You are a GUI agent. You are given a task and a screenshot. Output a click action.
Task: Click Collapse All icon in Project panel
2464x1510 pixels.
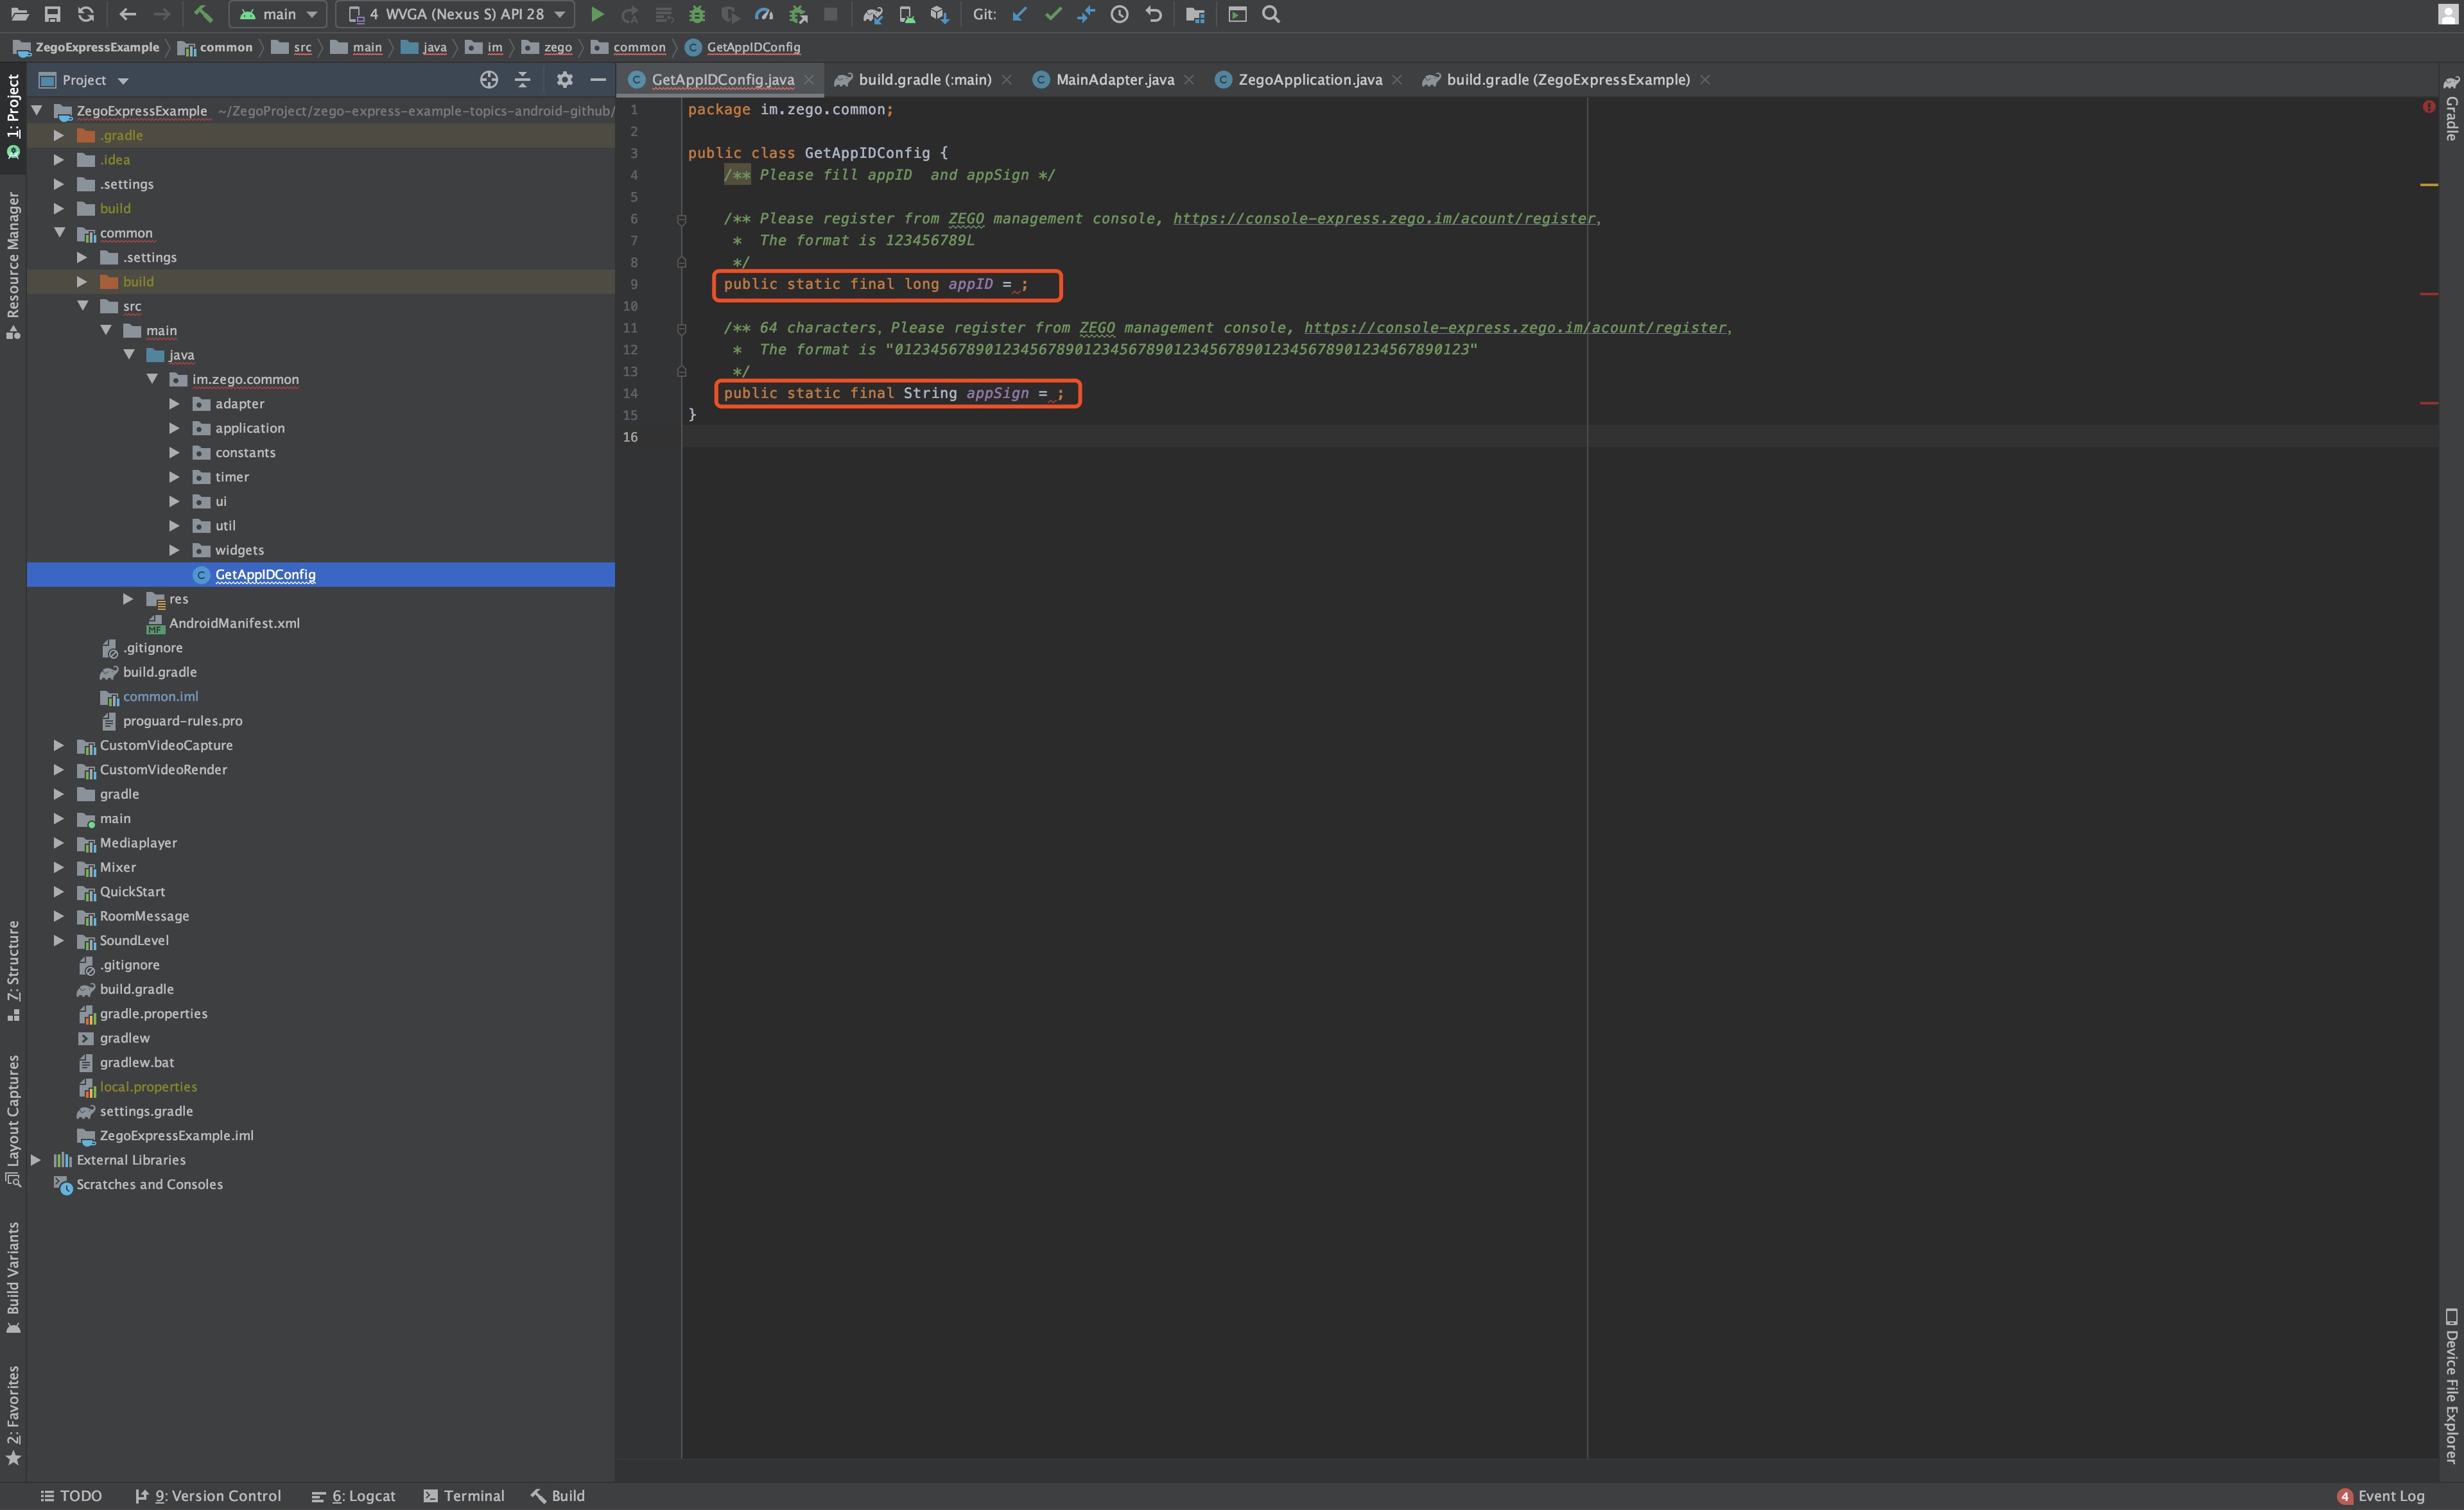pos(522,80)
